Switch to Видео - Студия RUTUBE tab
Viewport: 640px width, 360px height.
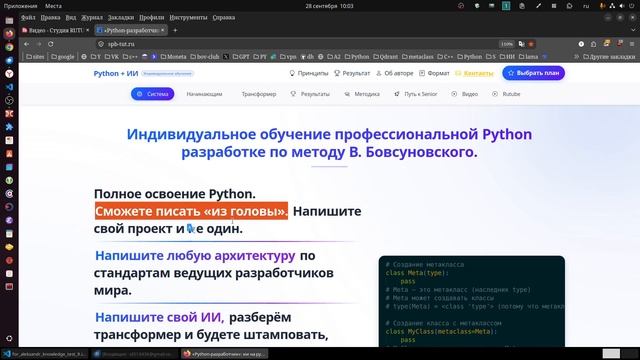[56, 30]
